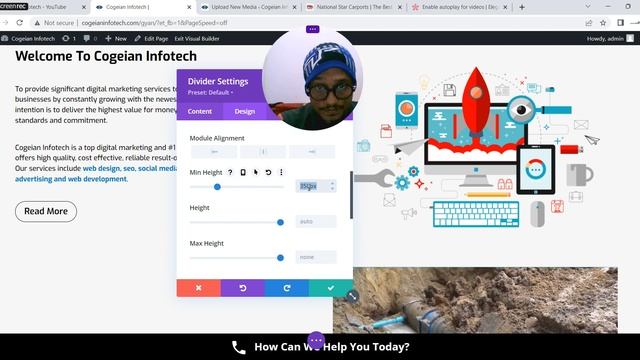Open the Preset: Default dropdown
The height and width of the screenshot is (360, 640).
[211, 93]
